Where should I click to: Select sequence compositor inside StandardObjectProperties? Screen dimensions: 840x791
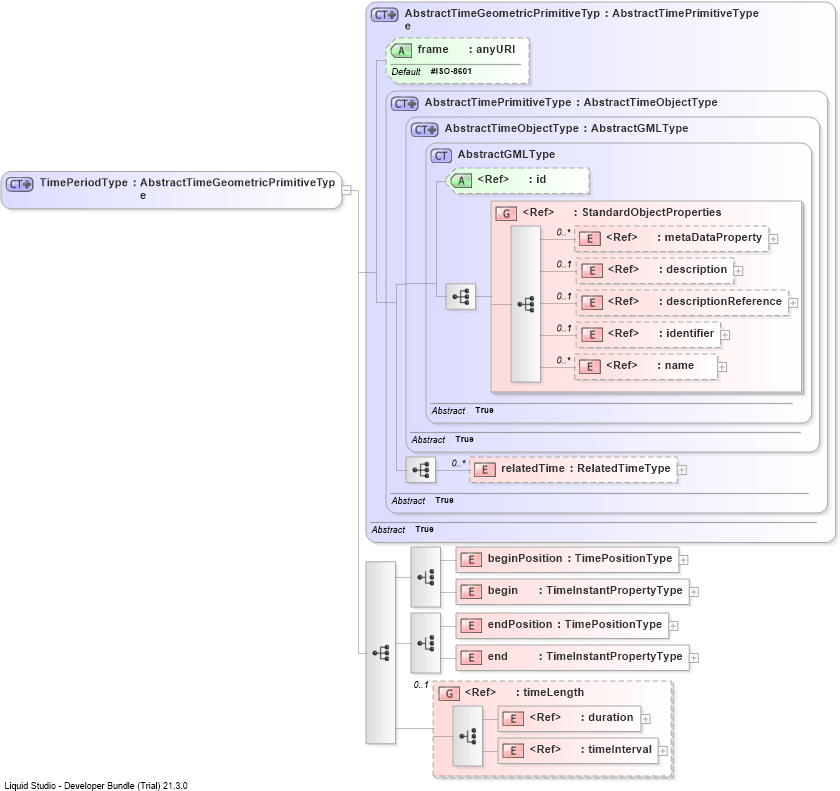tap(526, 304)
